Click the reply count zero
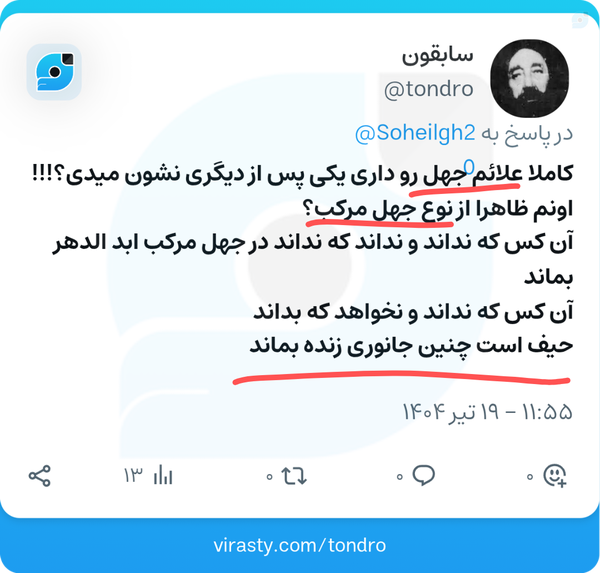The height and width of the screenshot is (573, 600). coord(399,477)
